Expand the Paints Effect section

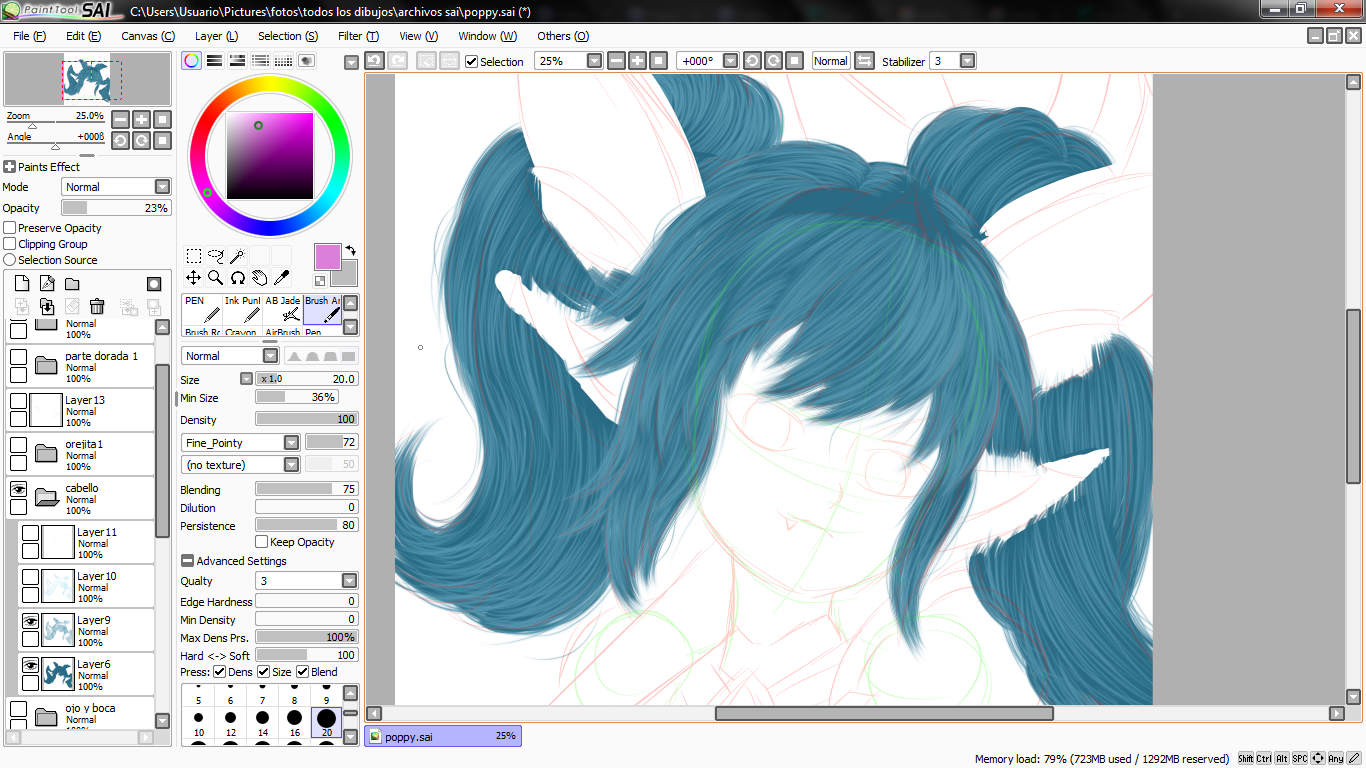(10, 167)
